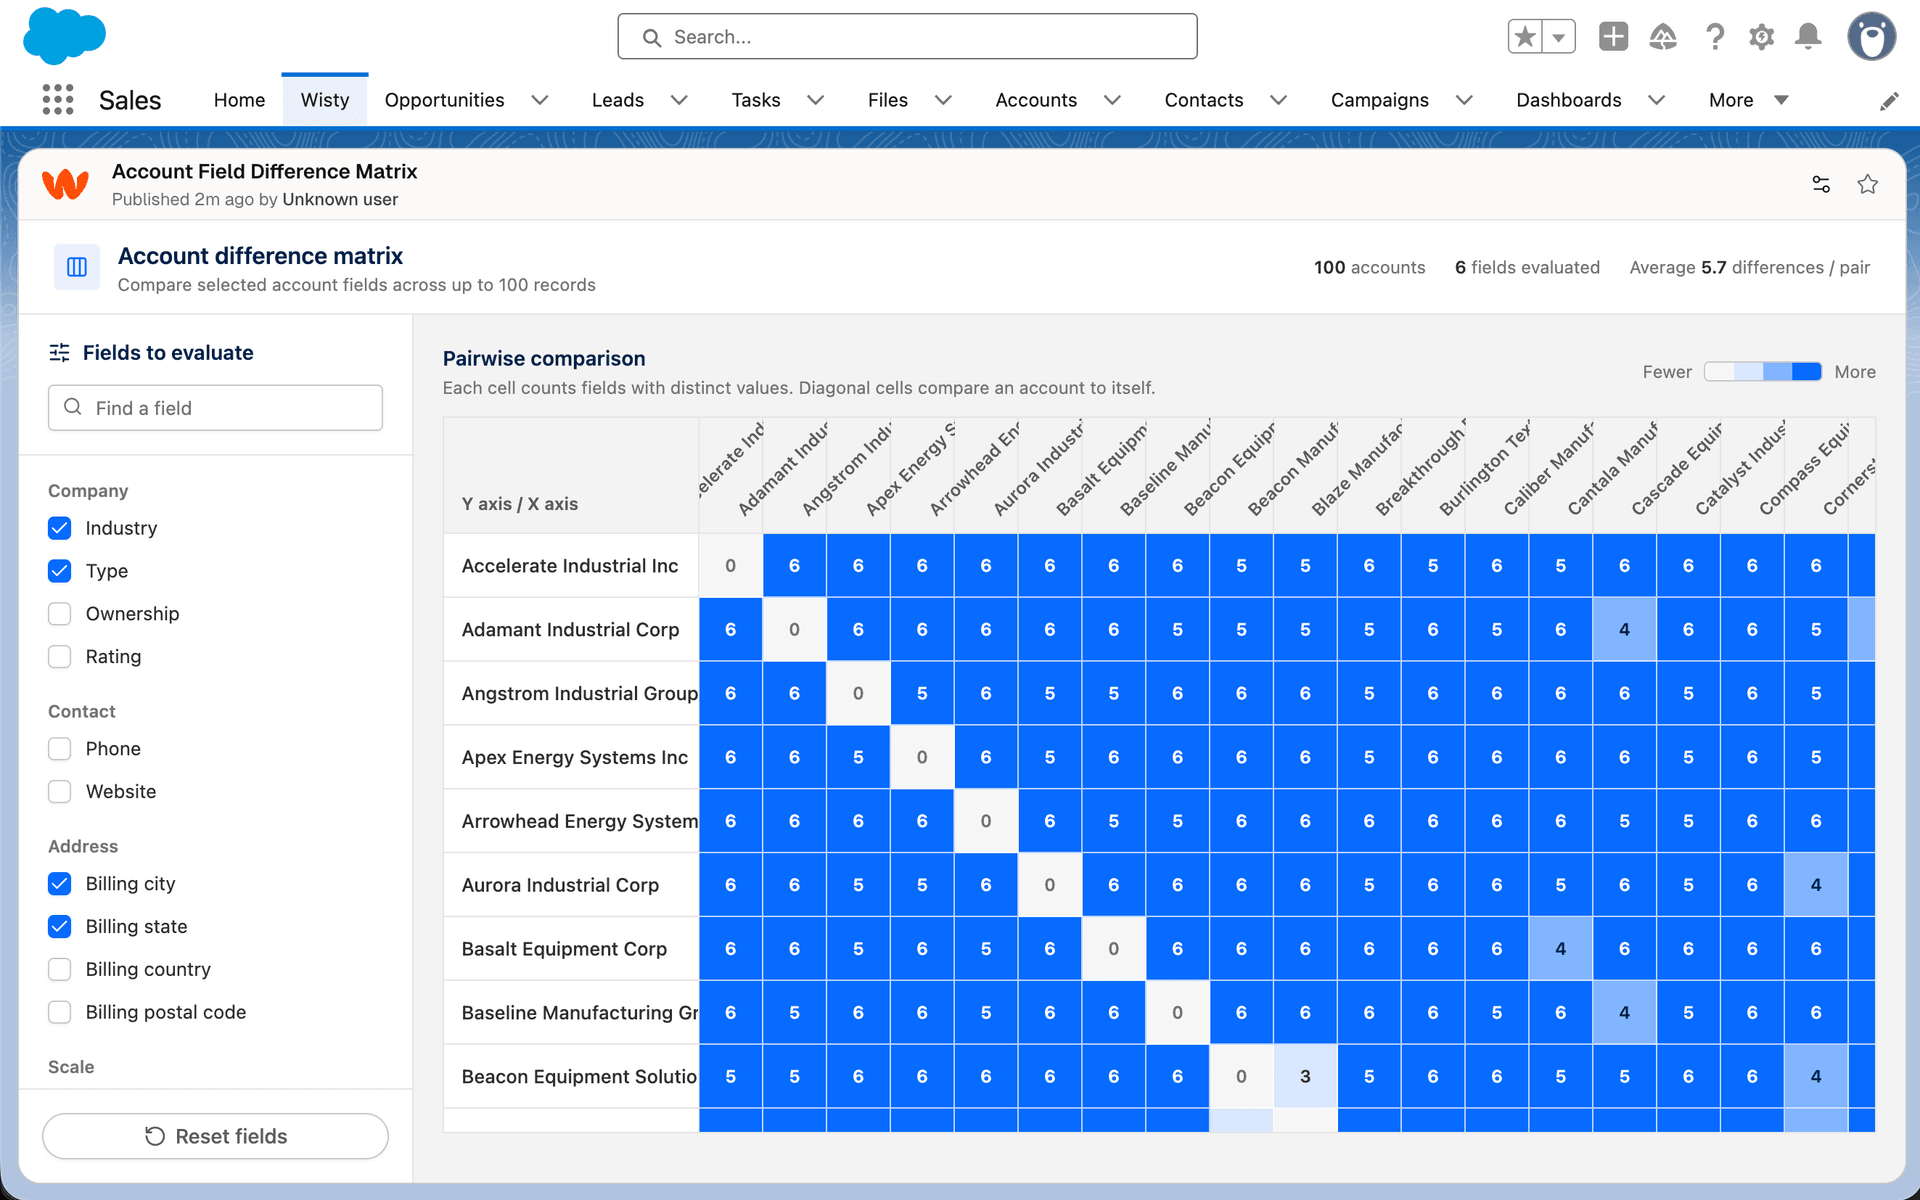Click the global Search field
Viewport: 1920px width, 1200px height.
click(907, 37)
